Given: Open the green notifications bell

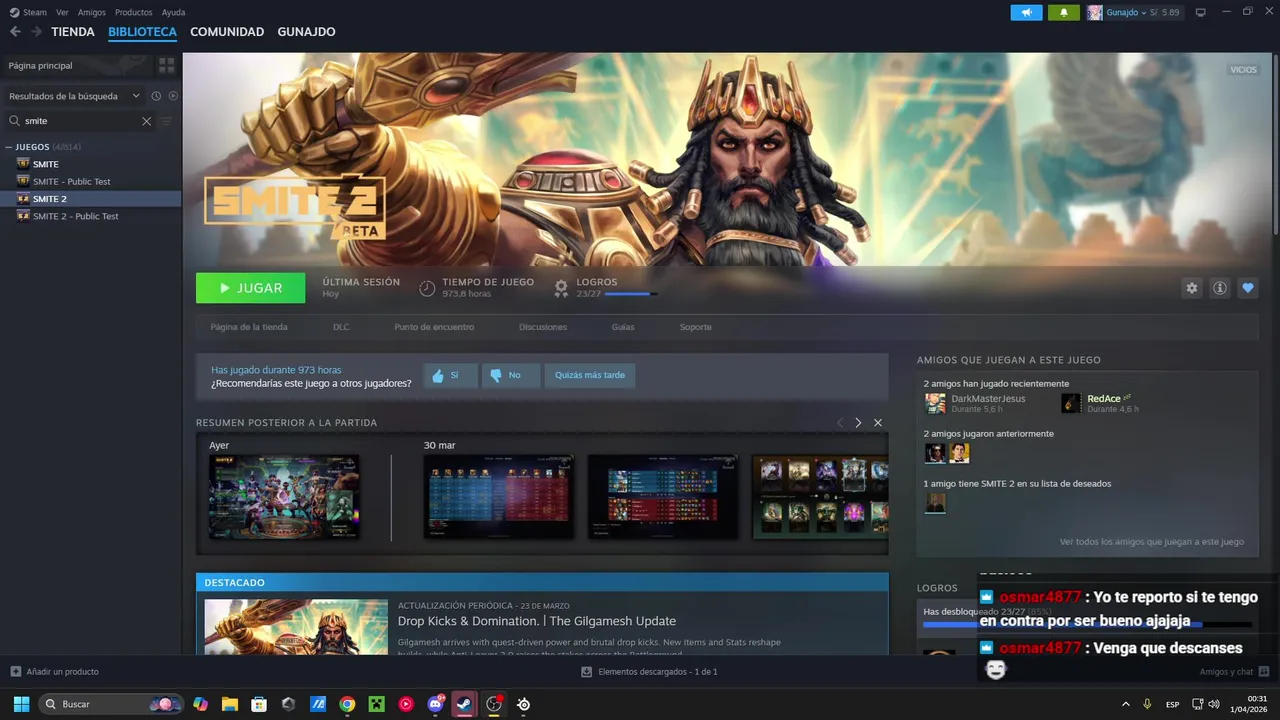Looking at the screenshot, I should point(1063,12).
